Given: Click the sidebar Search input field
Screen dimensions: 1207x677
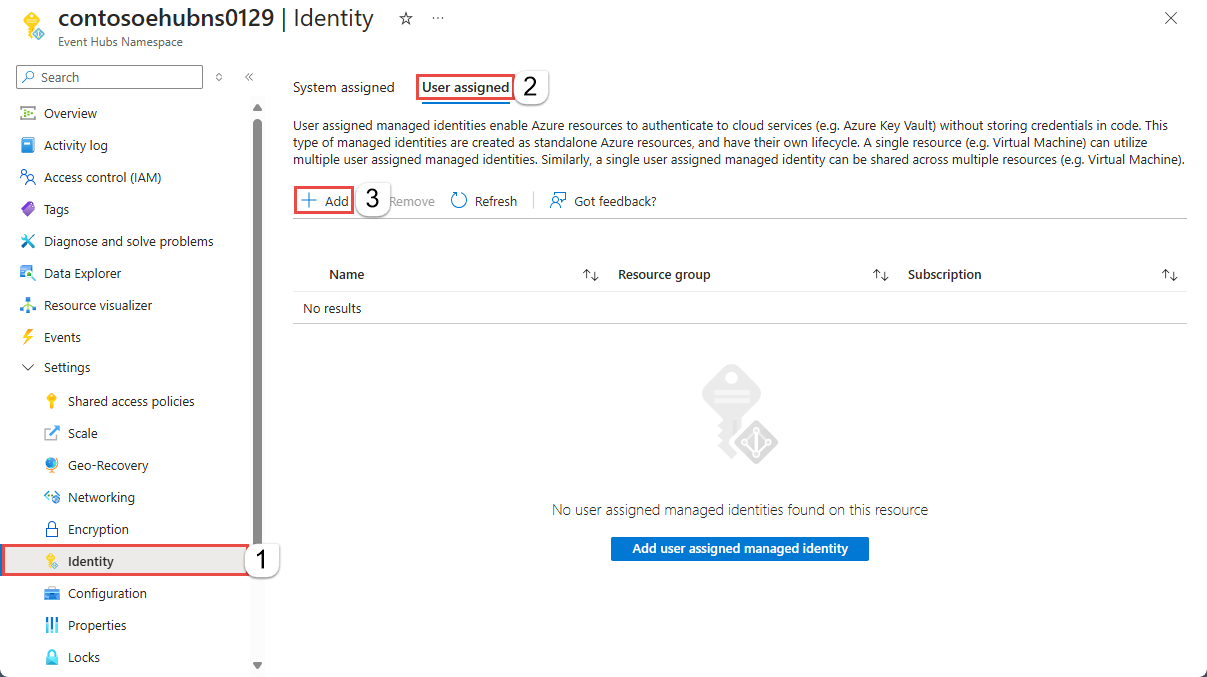Looking at the screenshot, I should click(109, 77).
